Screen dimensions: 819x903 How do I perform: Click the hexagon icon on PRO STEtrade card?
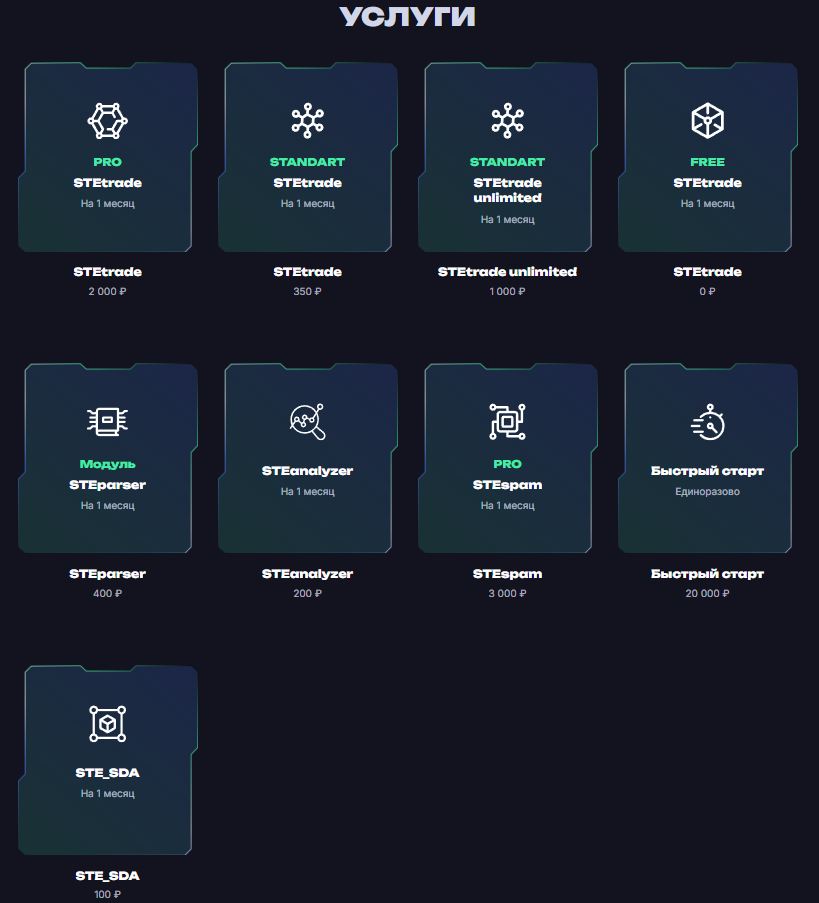coord(108,120)
